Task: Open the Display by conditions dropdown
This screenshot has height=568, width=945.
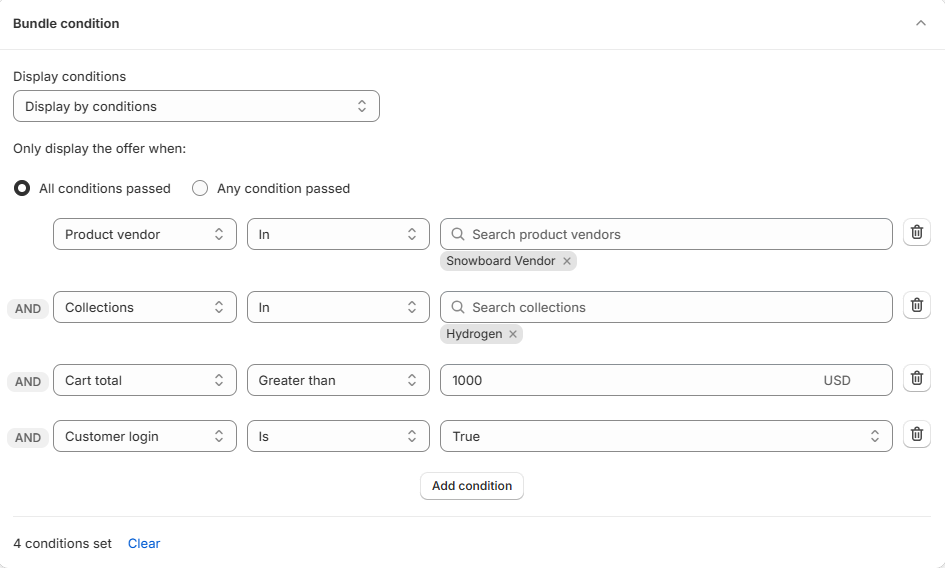Action: 196,106
